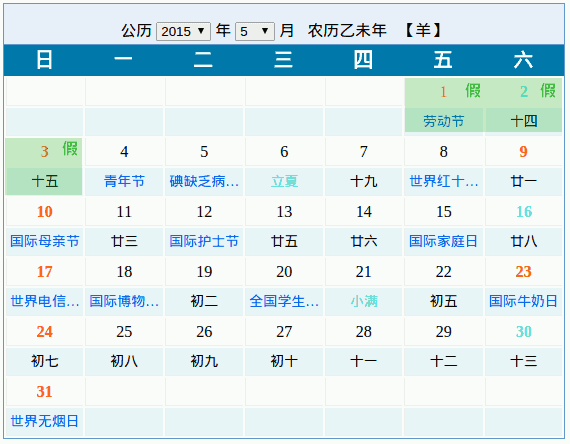
Task: Click the 青年节 festival label
Action: pos(124,181)
